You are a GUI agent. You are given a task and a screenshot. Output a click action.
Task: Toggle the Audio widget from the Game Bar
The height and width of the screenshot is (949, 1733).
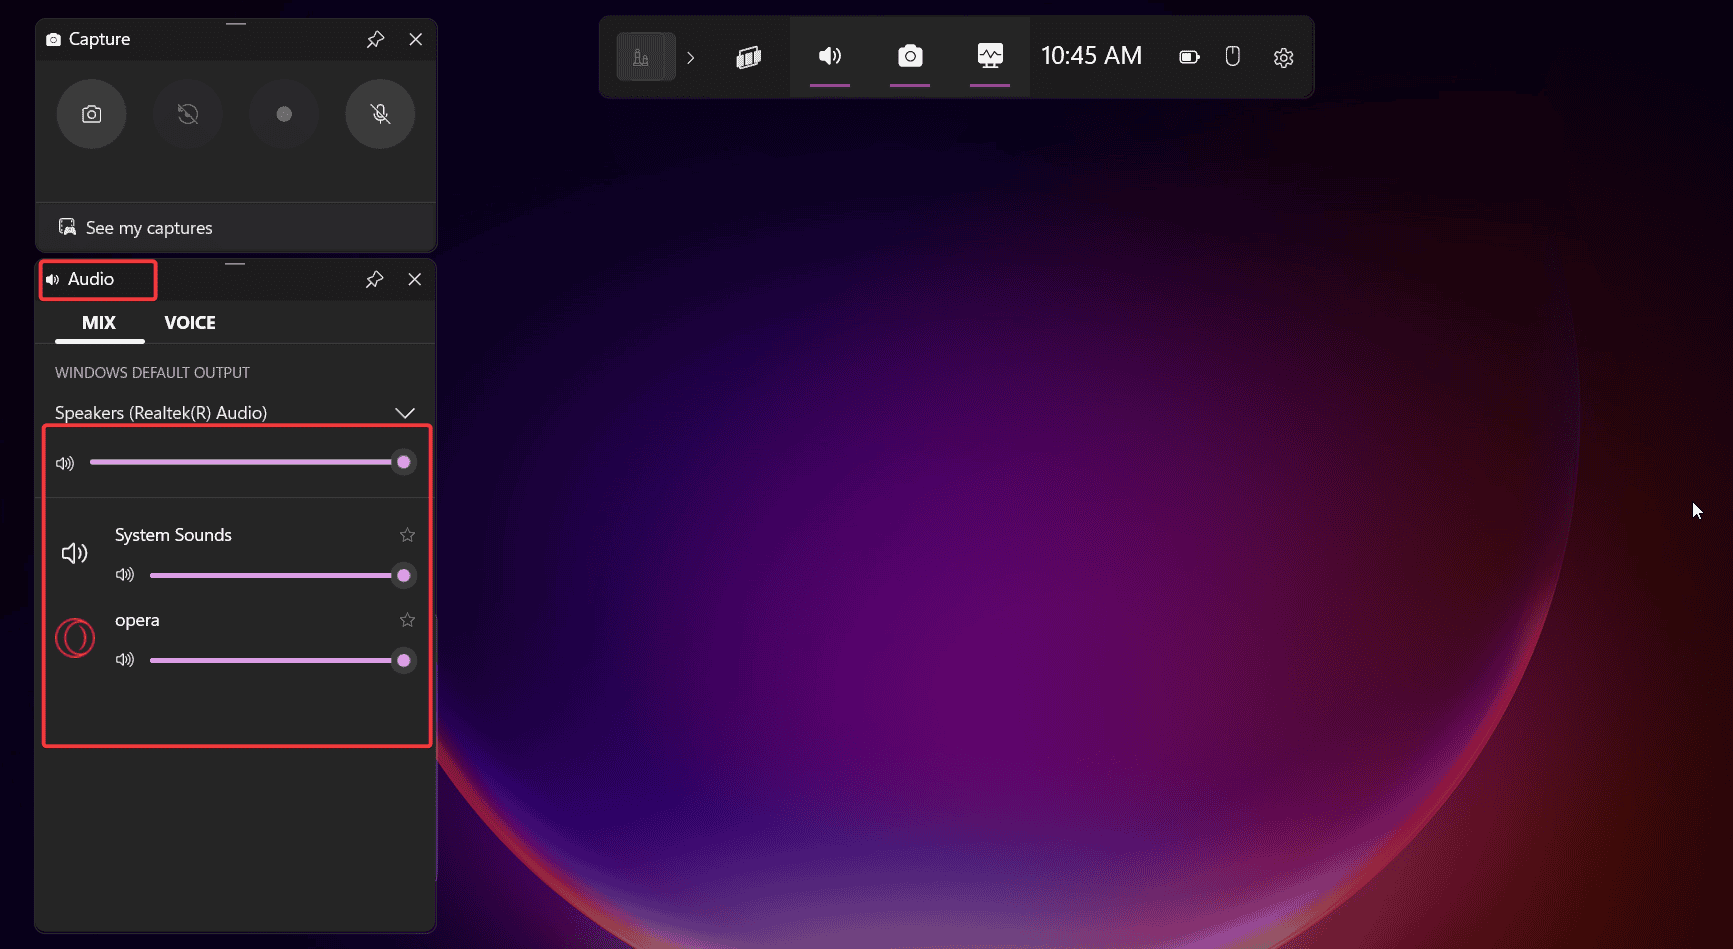(x=830, y=56)
